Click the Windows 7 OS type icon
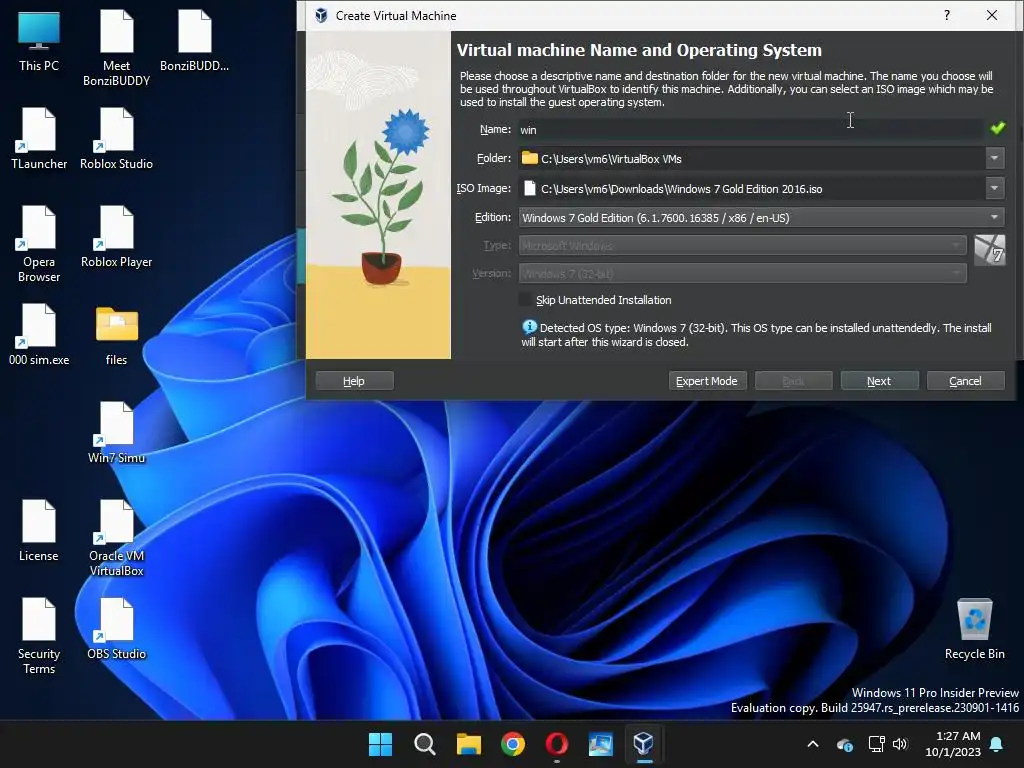1024x768 pixels. click(x=989, y=250)
